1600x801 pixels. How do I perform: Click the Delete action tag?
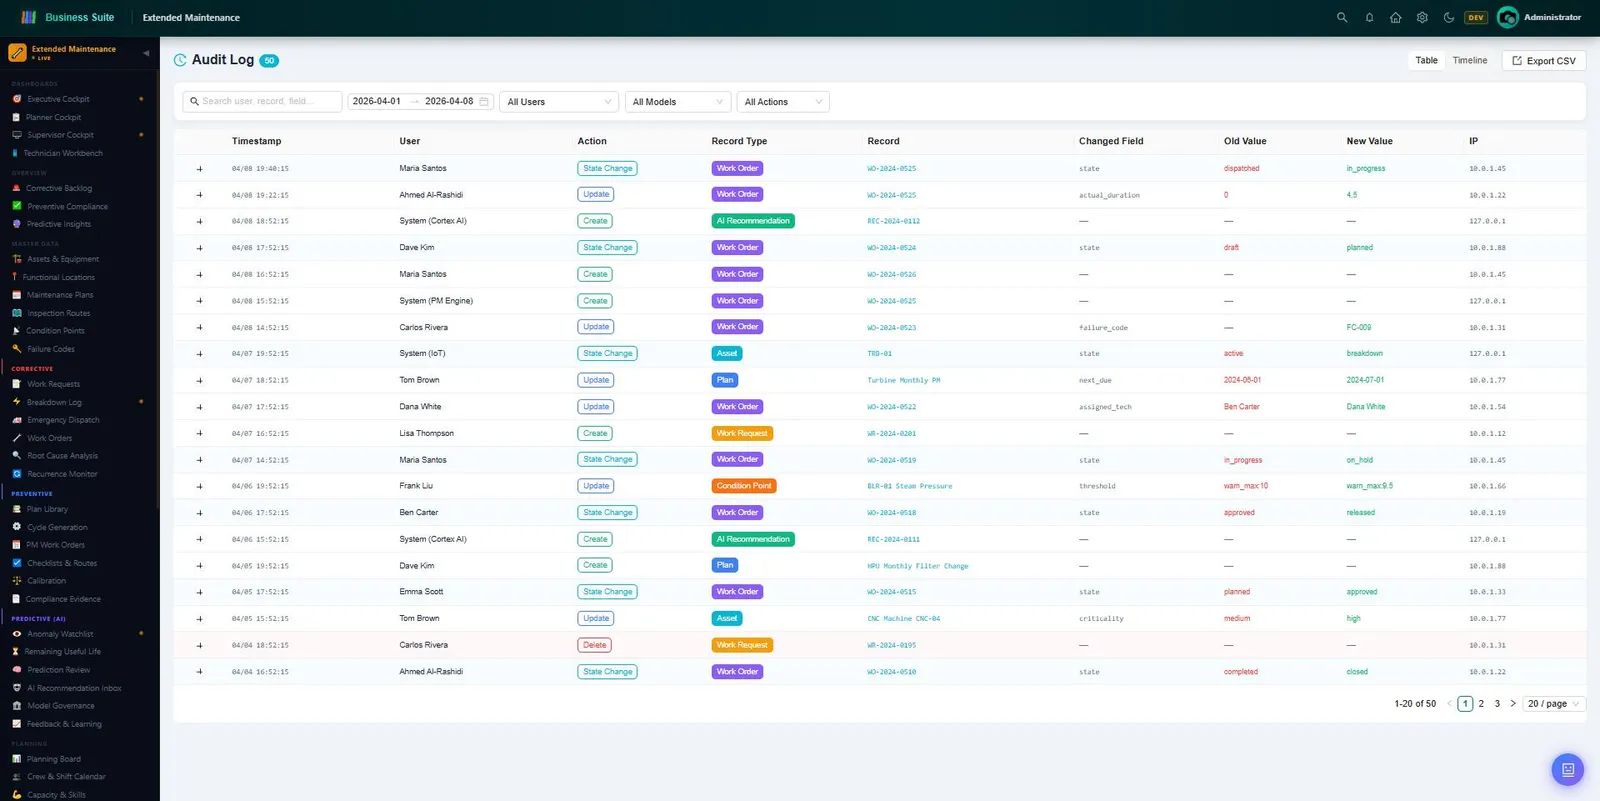(595, 645)
